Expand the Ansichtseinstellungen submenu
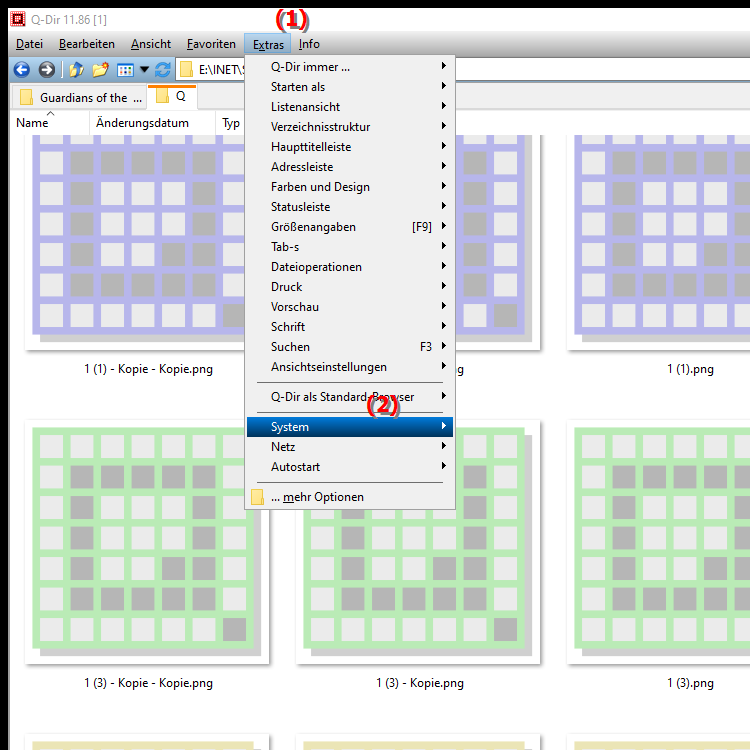 pos(350,367)
